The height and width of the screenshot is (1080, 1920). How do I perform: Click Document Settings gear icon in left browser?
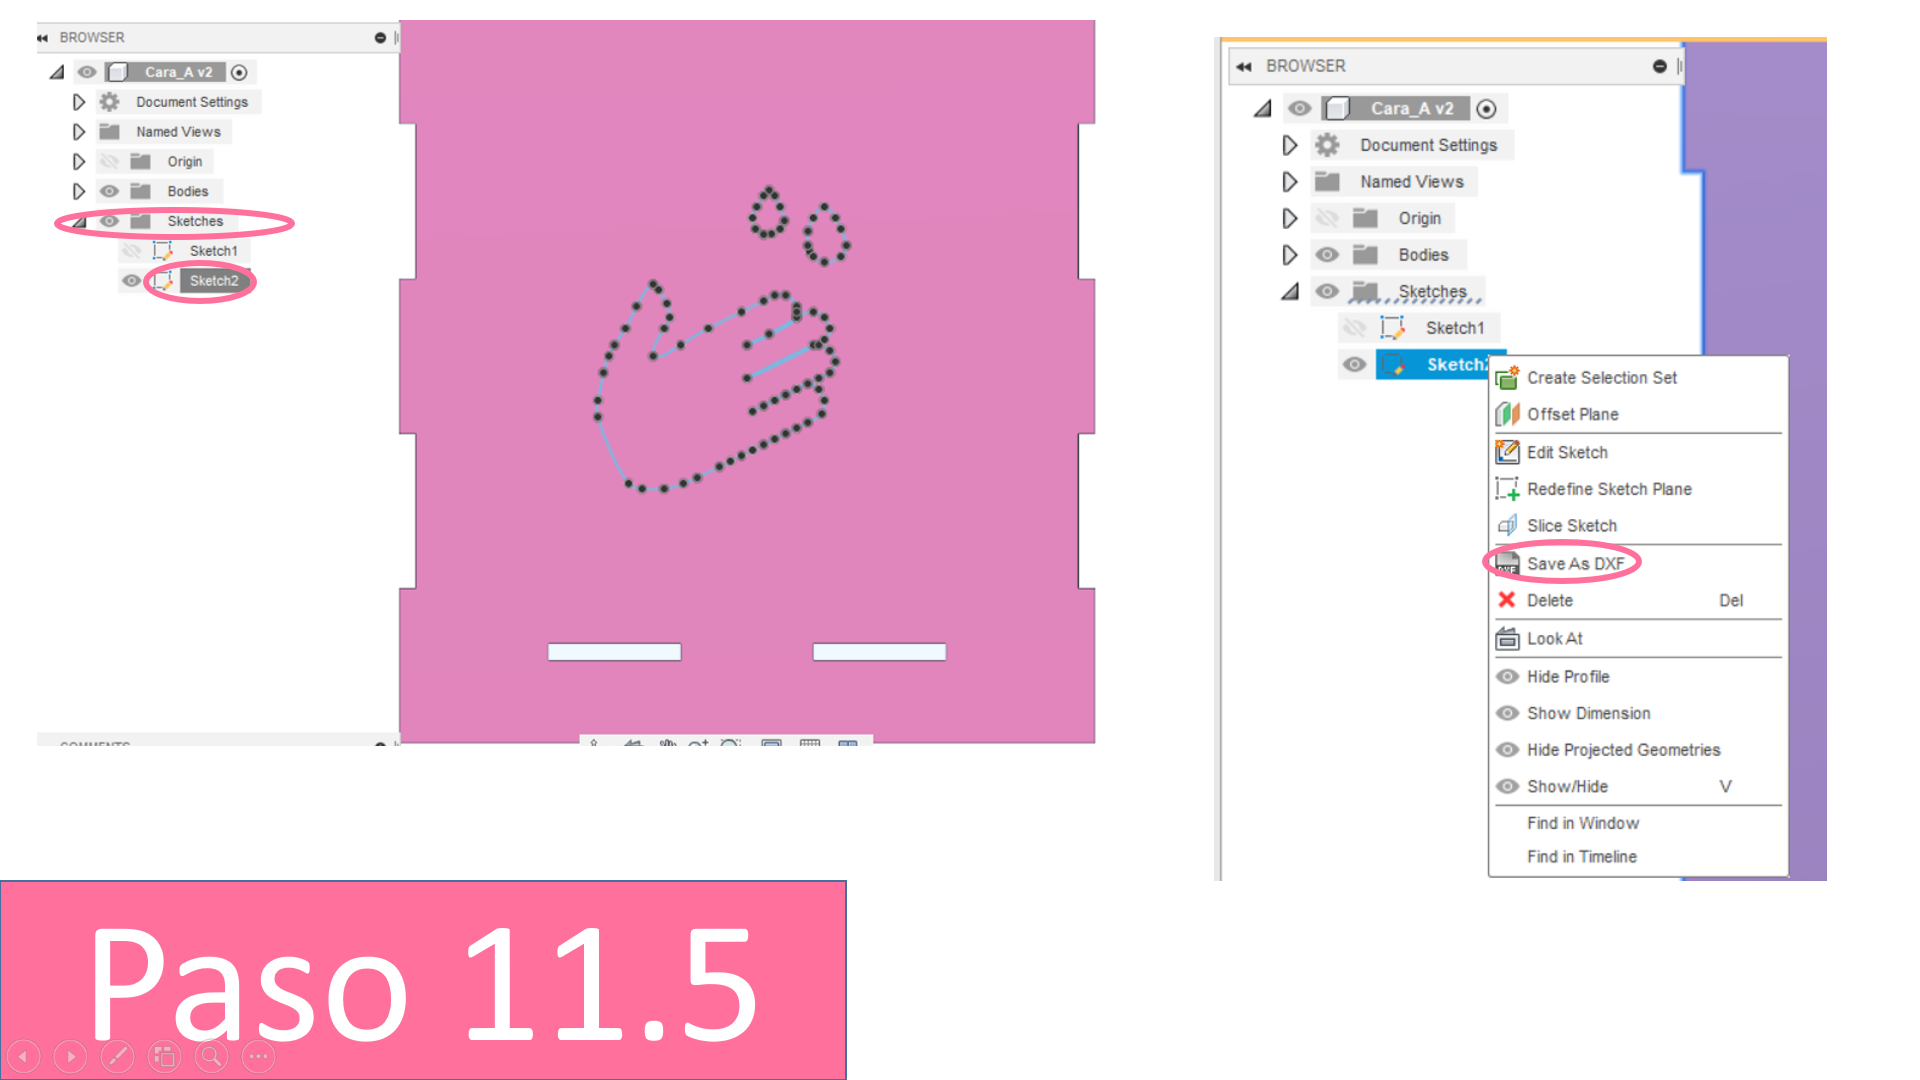[110, 102]
